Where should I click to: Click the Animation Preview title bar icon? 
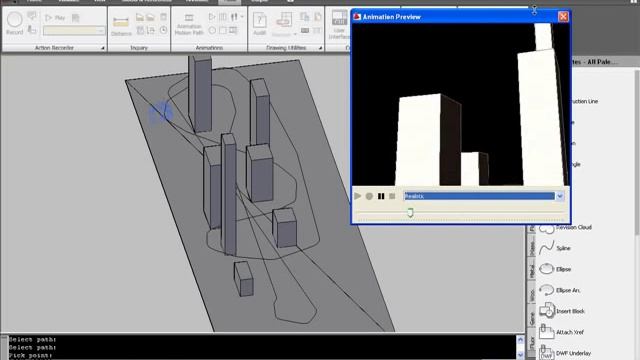(x=357, y=17)
